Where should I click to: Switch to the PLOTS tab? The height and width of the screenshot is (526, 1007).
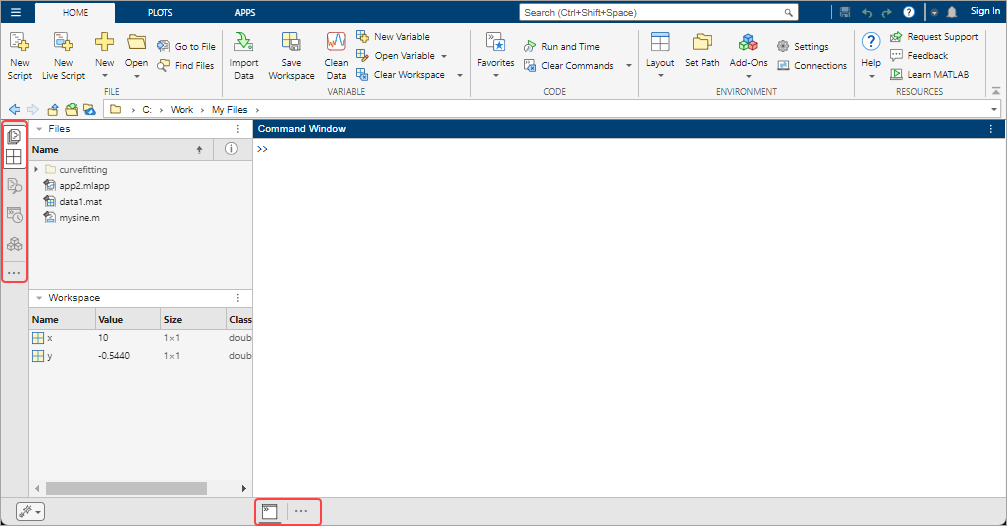point(160,12)
